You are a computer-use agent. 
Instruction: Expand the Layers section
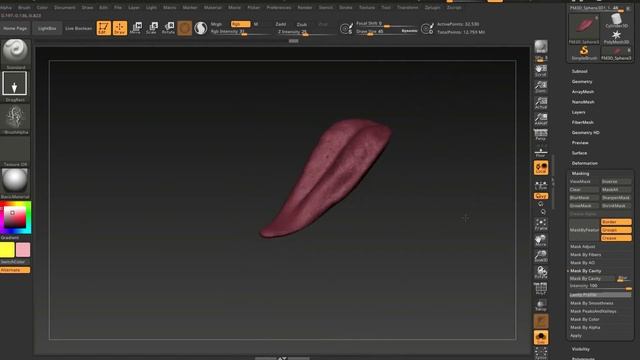(x=579, y=112)
